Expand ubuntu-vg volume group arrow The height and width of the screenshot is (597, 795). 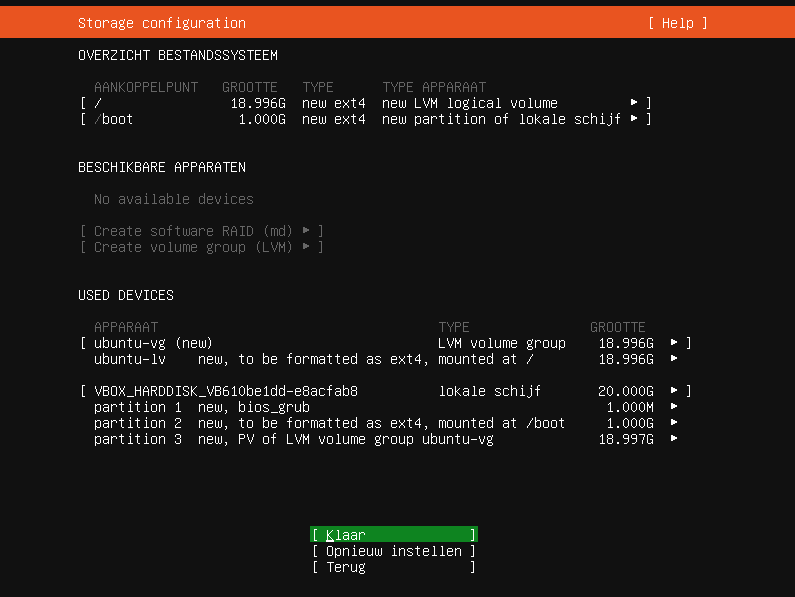click(x=674, y=343)
